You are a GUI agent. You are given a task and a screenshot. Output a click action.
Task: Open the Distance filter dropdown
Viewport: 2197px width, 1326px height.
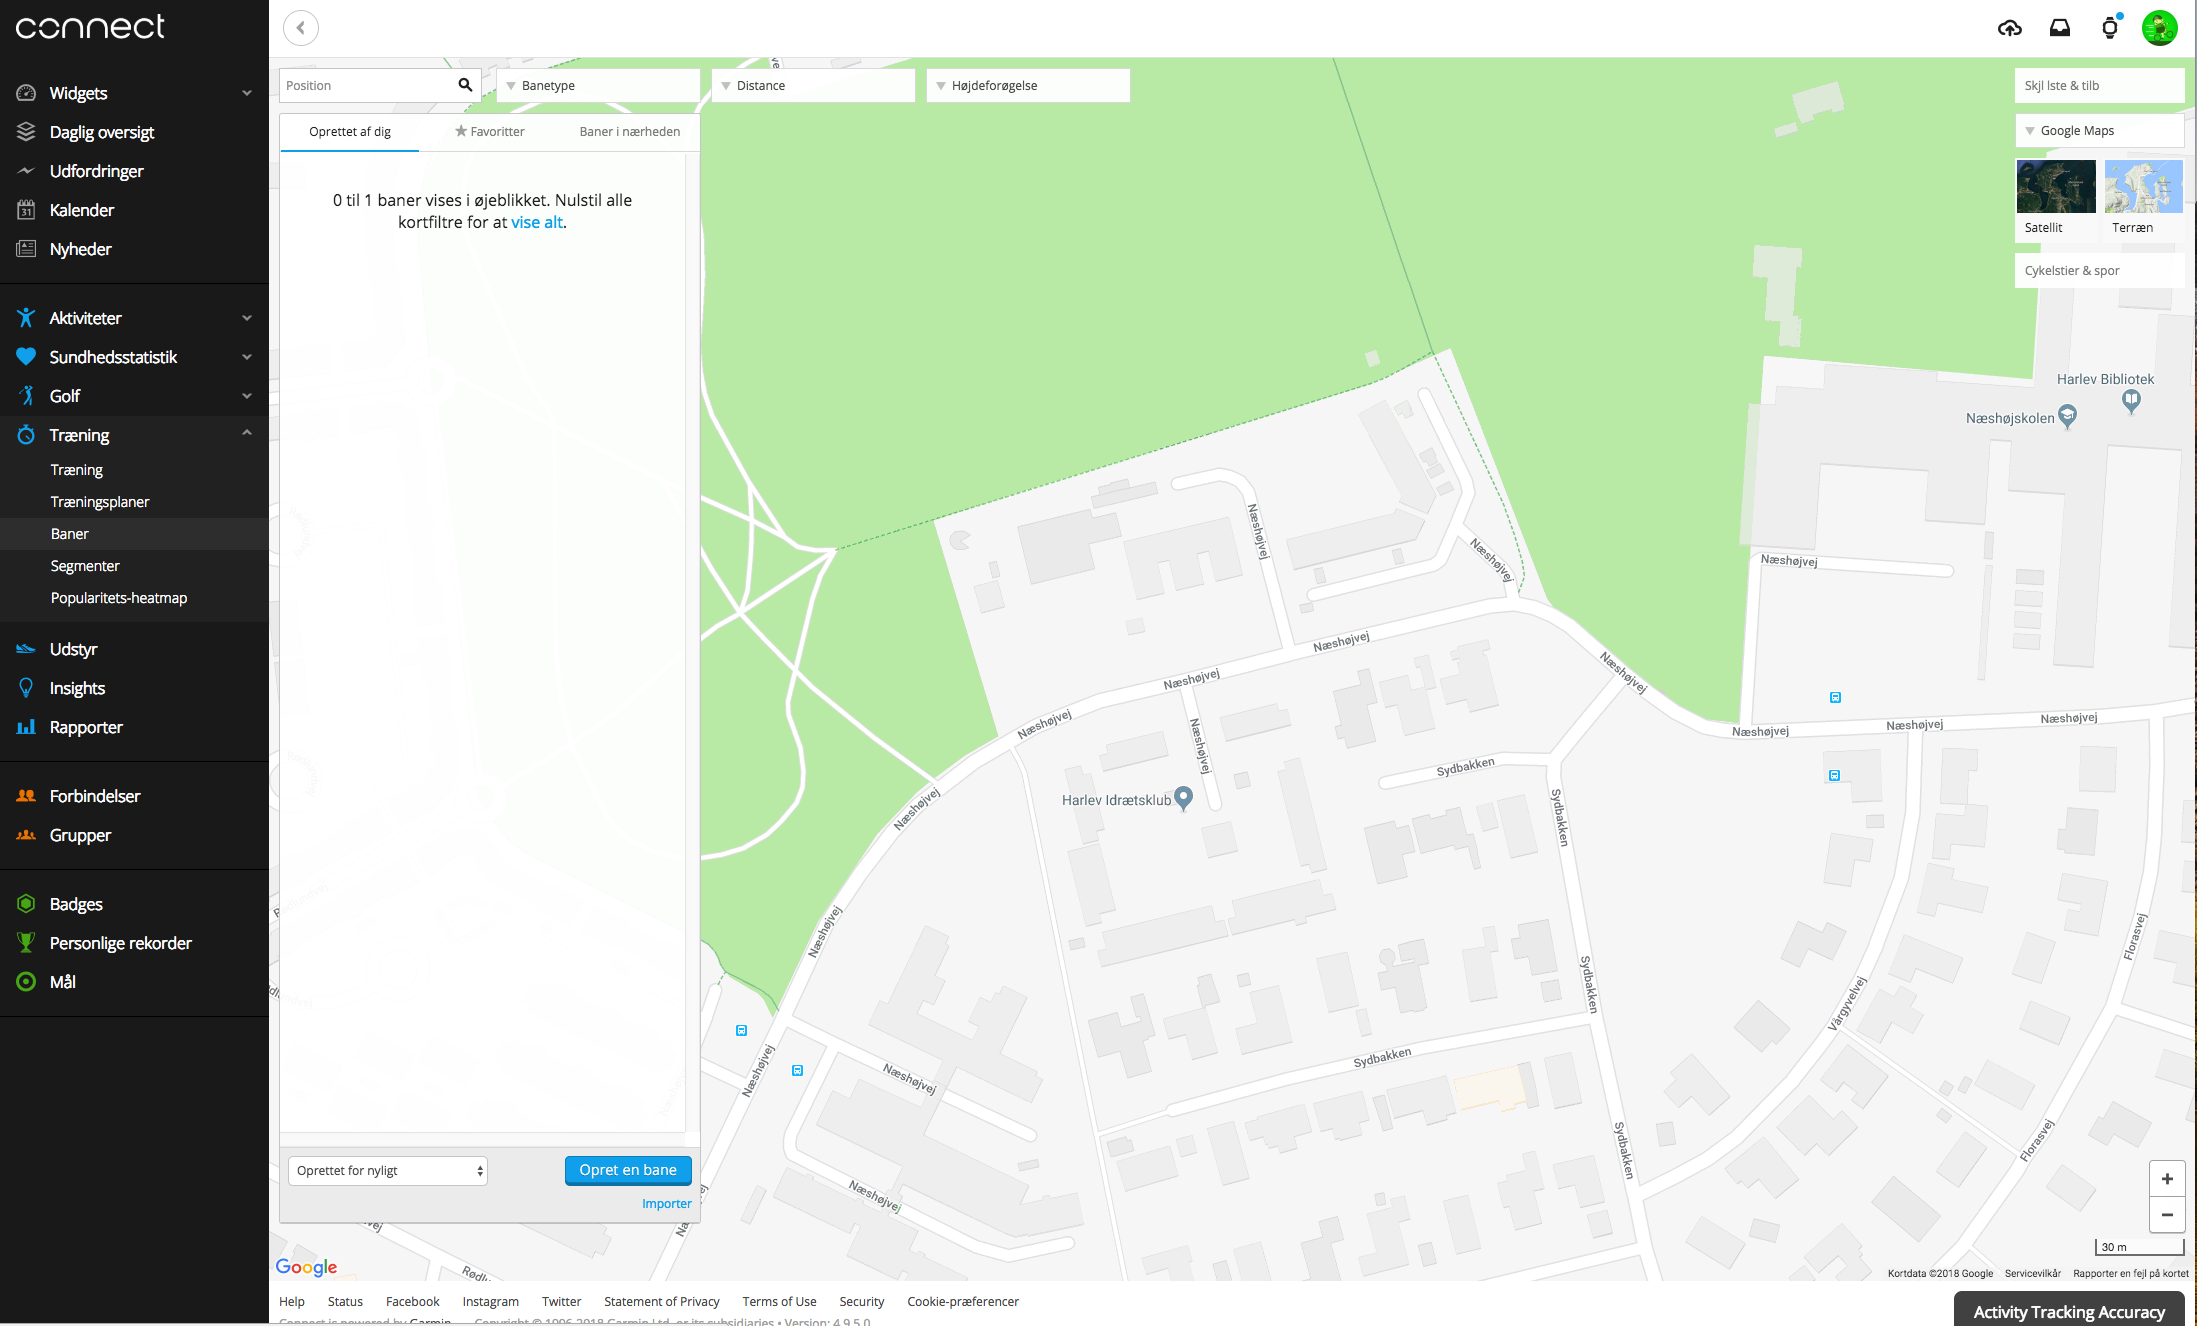[x=813, y=86]
